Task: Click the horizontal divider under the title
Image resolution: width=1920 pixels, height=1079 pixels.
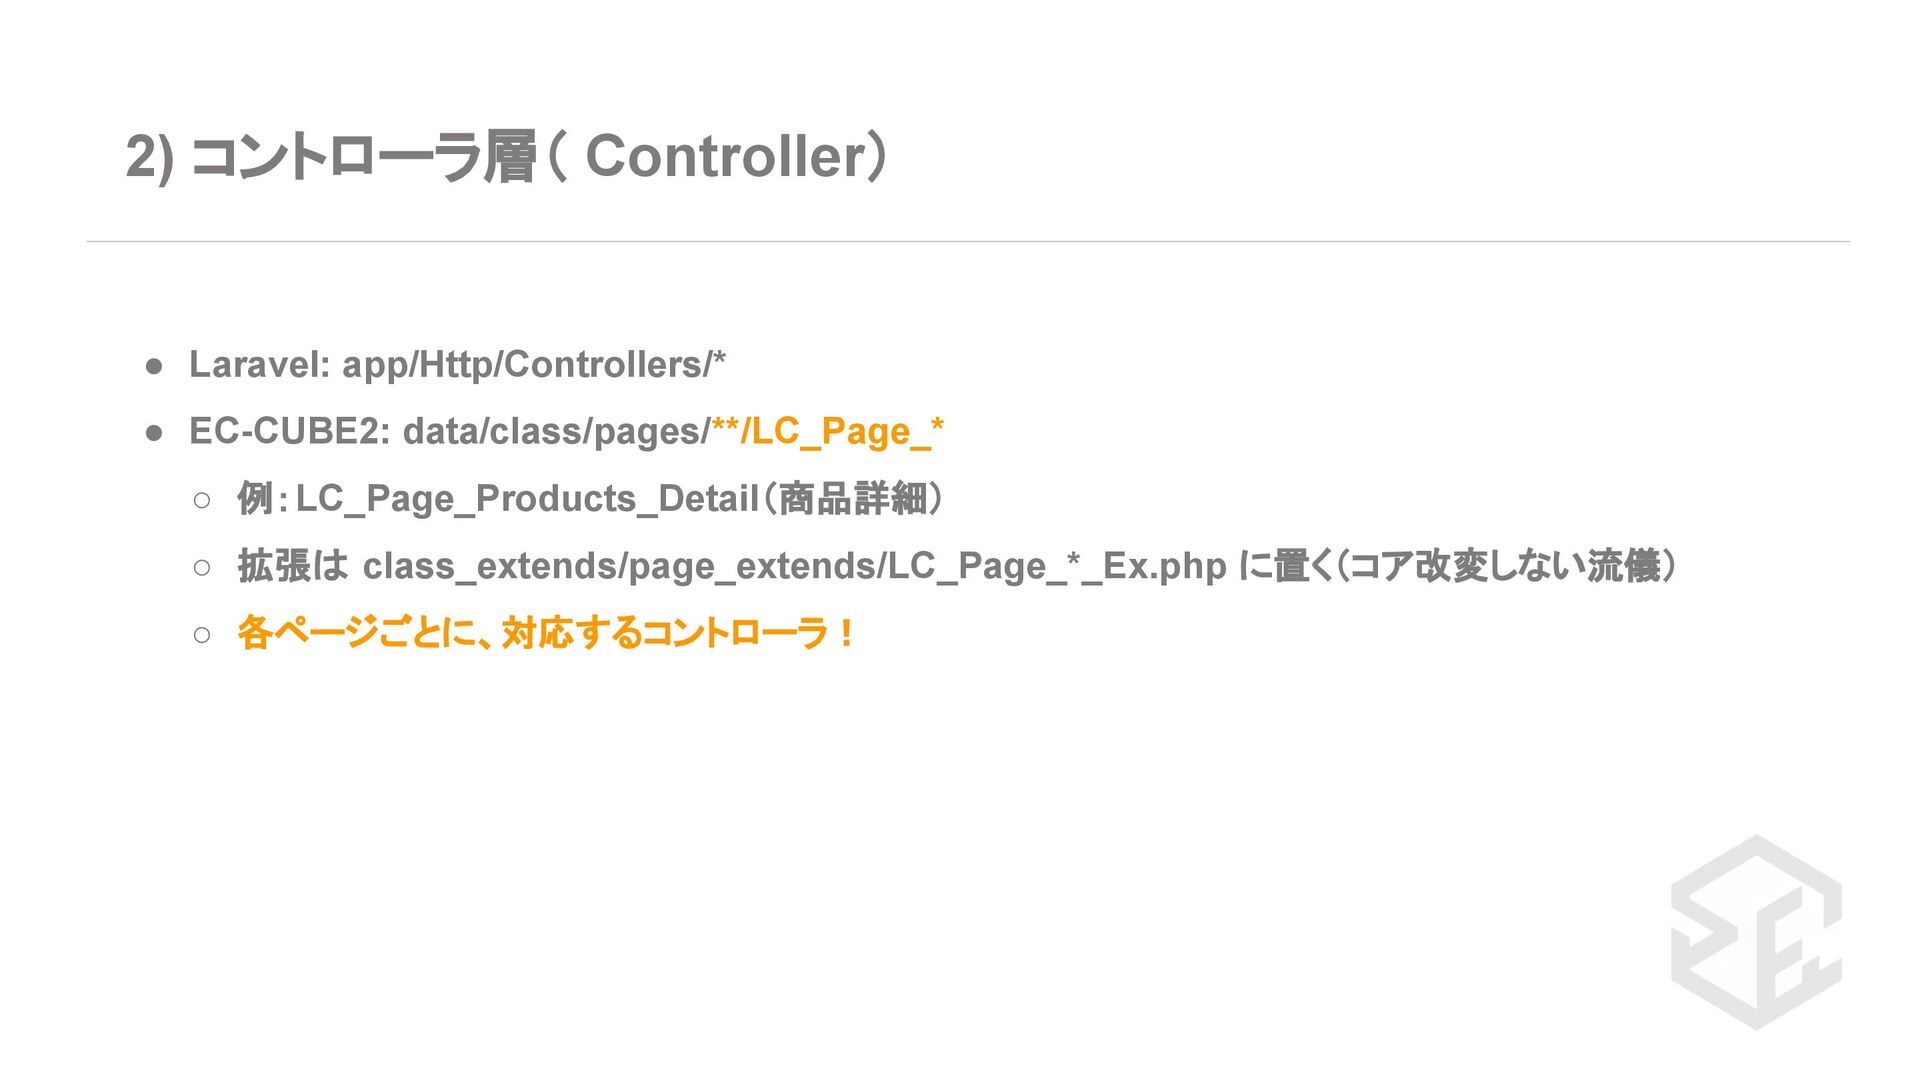Action: pos(968,241)
